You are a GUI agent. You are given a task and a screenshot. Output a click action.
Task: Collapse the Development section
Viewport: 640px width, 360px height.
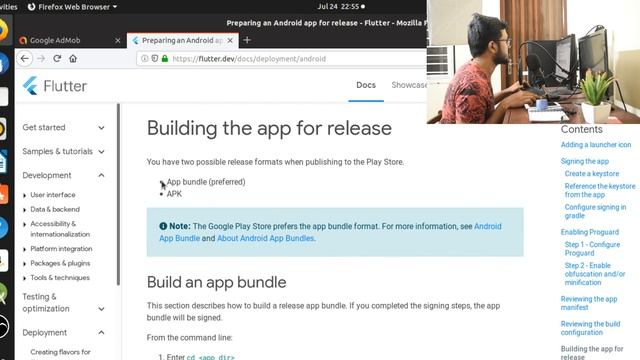pyautogui.click(x=63, y=175)
